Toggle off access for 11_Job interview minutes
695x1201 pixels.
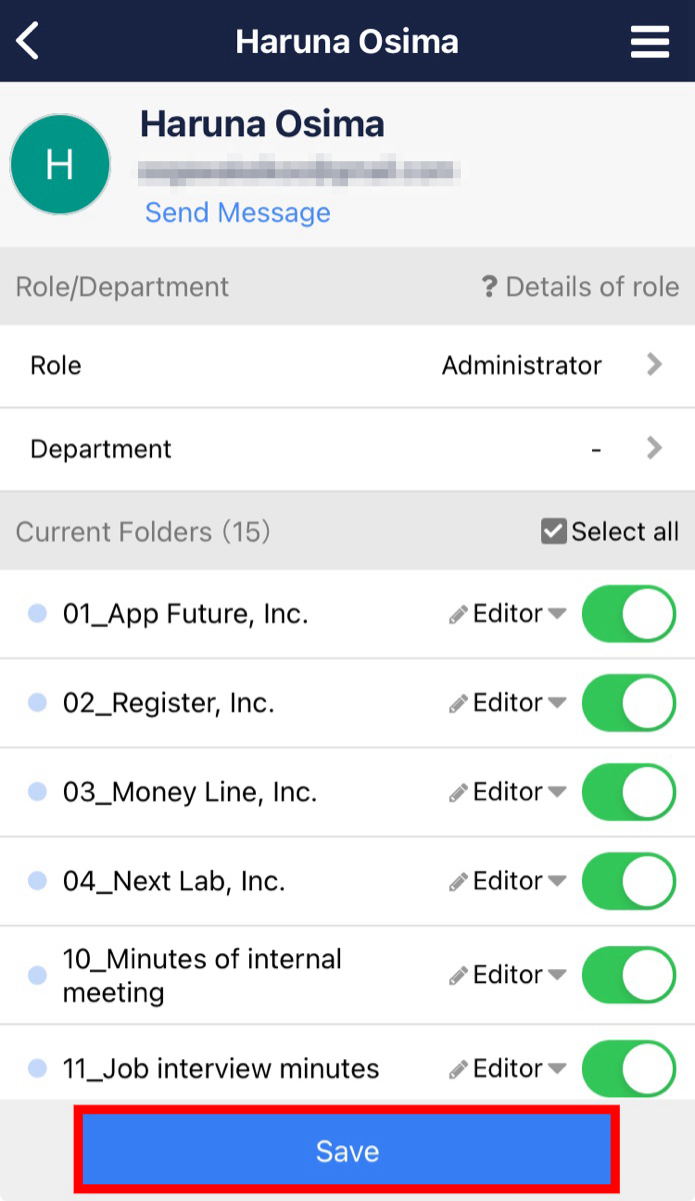pos(628,1068)
